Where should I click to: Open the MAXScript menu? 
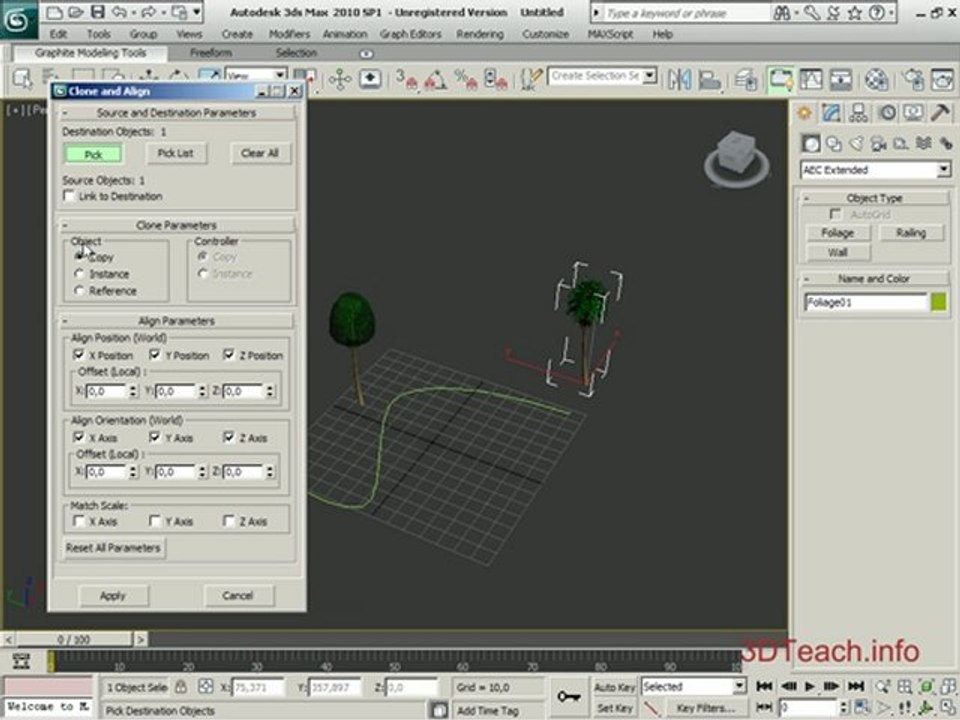click(610, 34)
